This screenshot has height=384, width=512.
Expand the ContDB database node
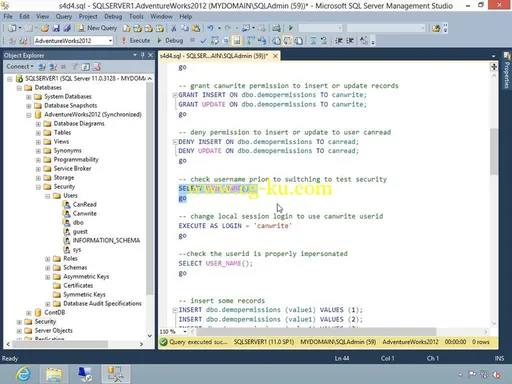tap(29, 313)
